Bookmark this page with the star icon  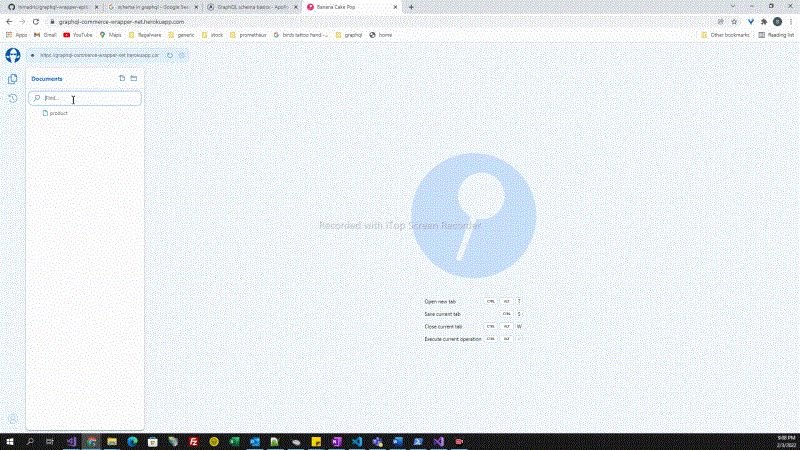tap(734, 21)
